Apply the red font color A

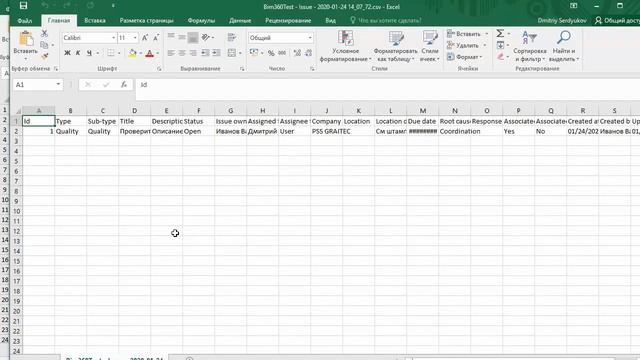click(149, 53)
